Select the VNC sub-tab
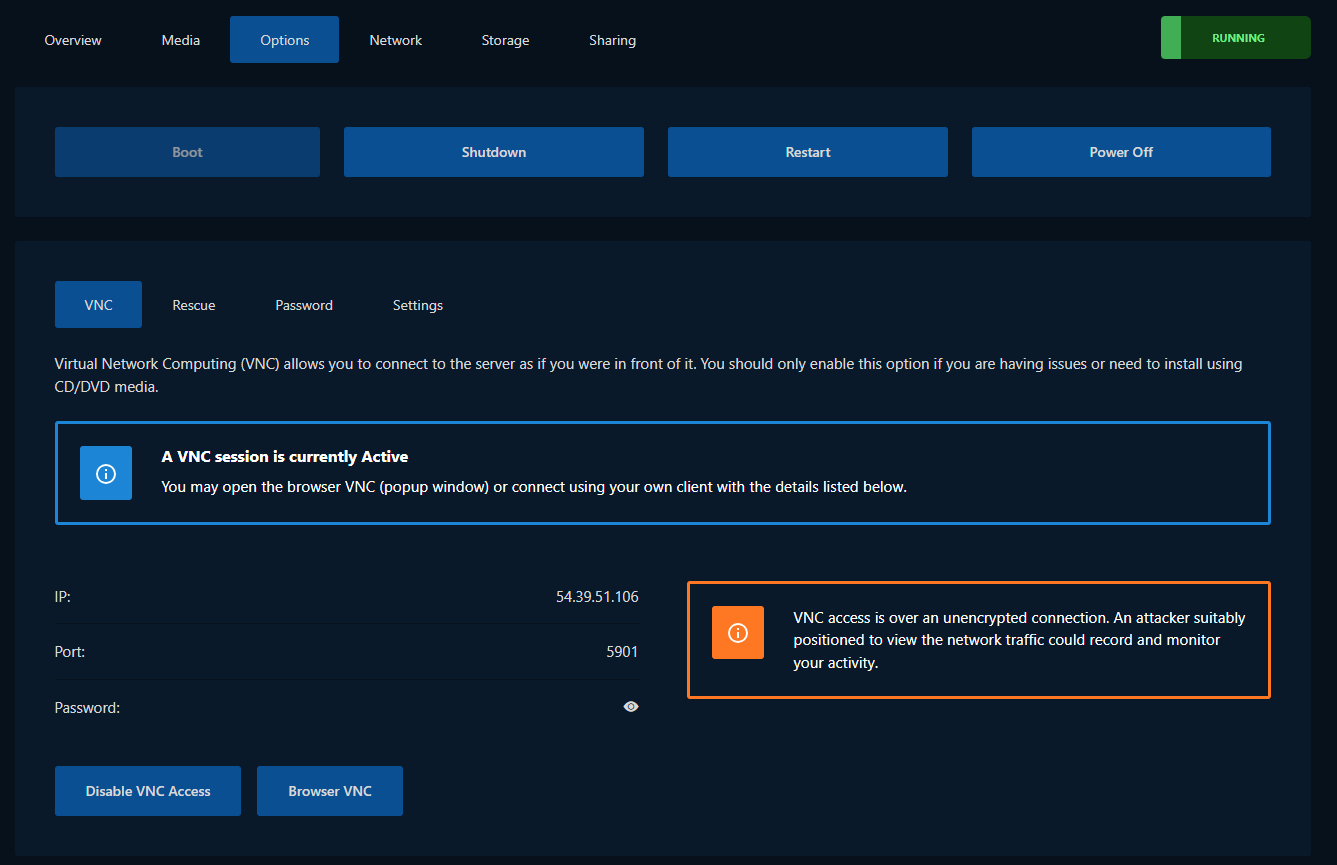This screenshot has height=865, width=1337. click(x=98, y=305)
